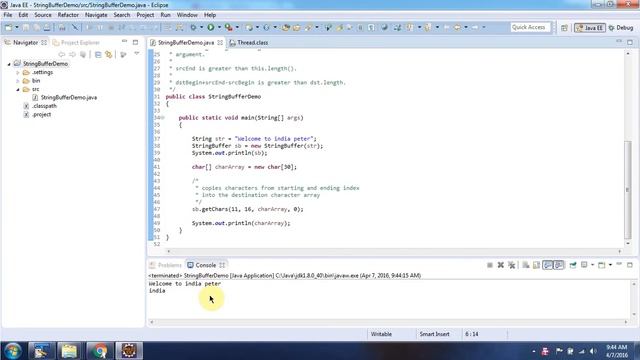Maximize the editor area
Image resolution: width=640 pixels, height=360 pixels.
[630, 42]
